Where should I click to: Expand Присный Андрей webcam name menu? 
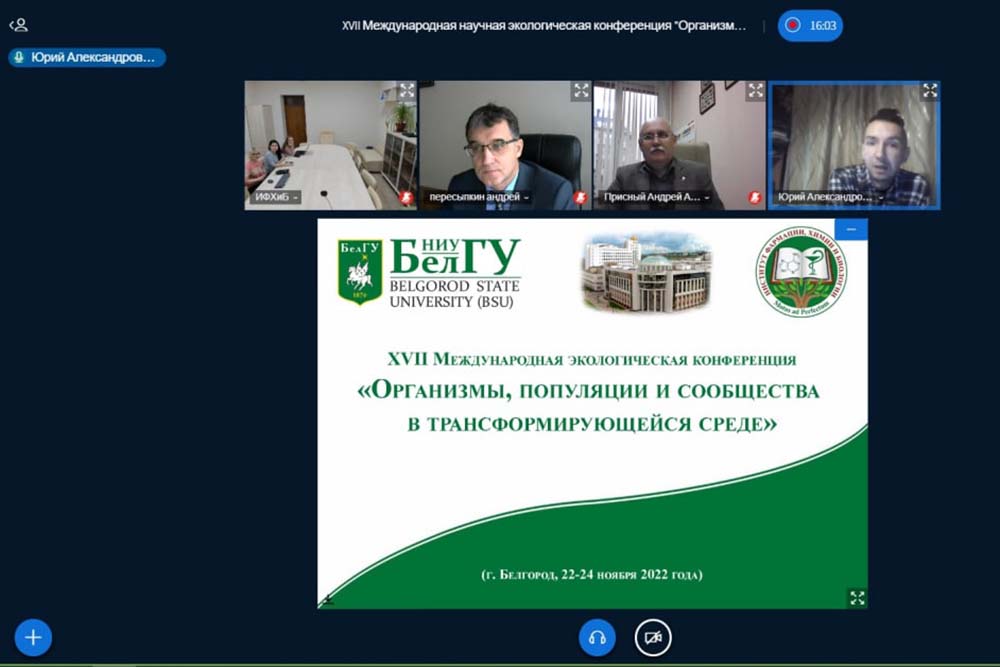pos(656,198)
